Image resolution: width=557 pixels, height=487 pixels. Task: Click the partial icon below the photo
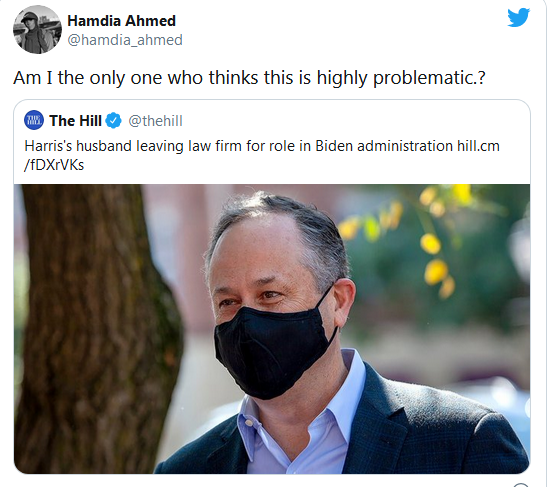click(521, 485)
